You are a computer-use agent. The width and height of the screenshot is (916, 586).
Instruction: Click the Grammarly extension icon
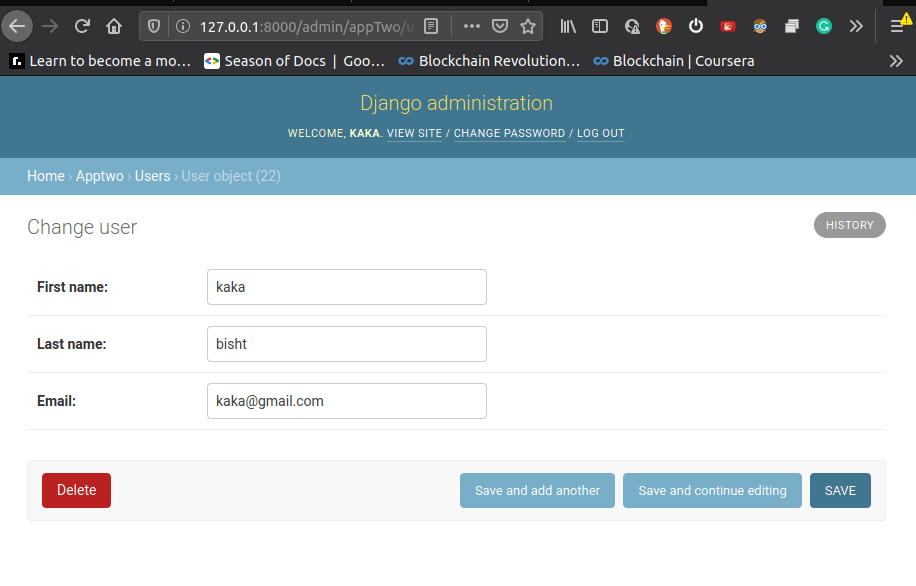(824, 26)
